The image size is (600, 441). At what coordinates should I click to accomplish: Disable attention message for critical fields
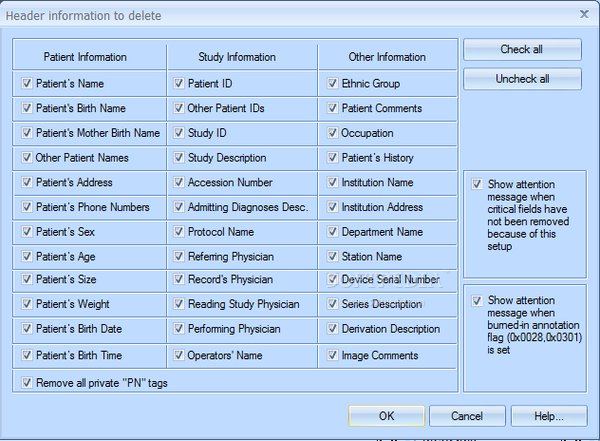(478, 184)
